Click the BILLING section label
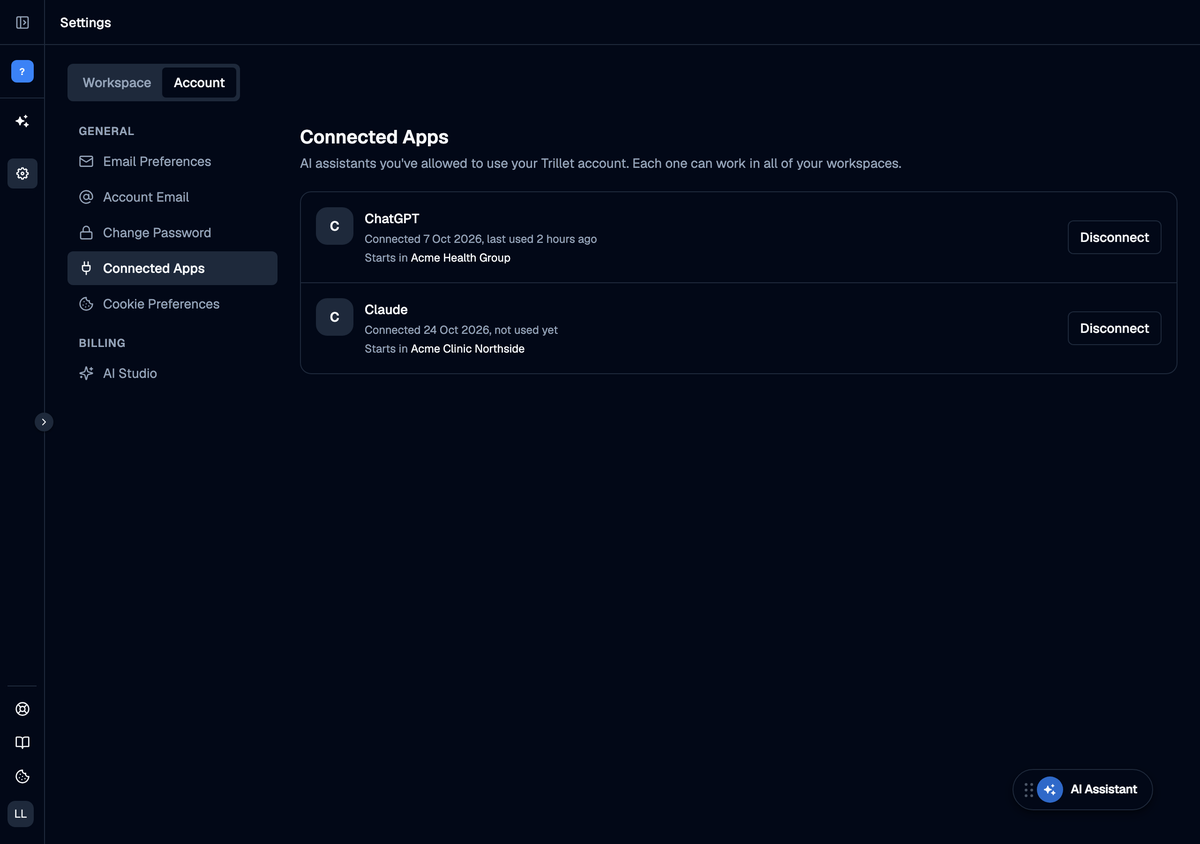 pos(102,343)
